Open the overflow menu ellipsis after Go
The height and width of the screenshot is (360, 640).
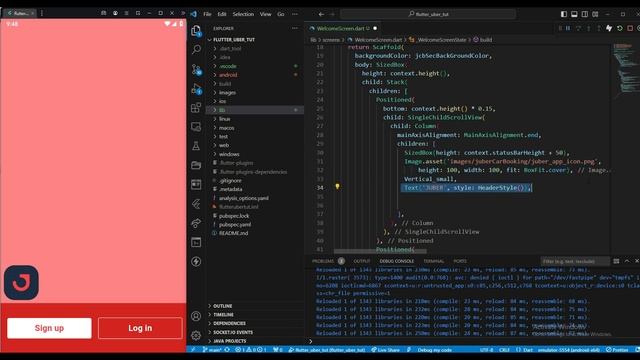coord(295,14)
